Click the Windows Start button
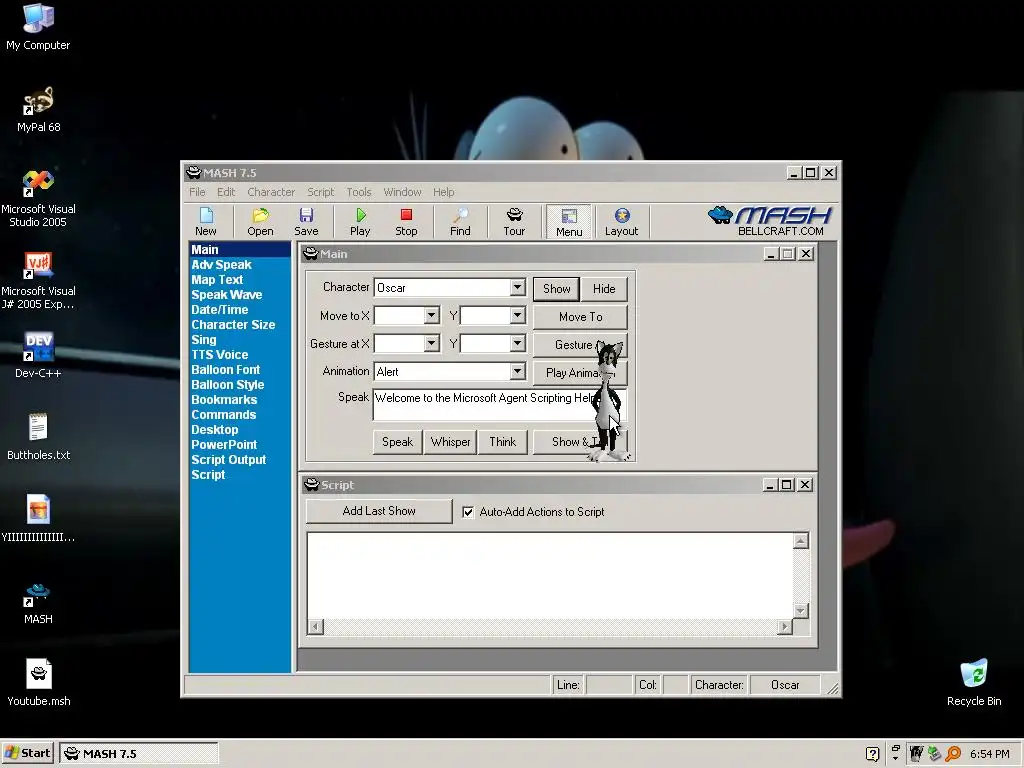 point(27,753)
